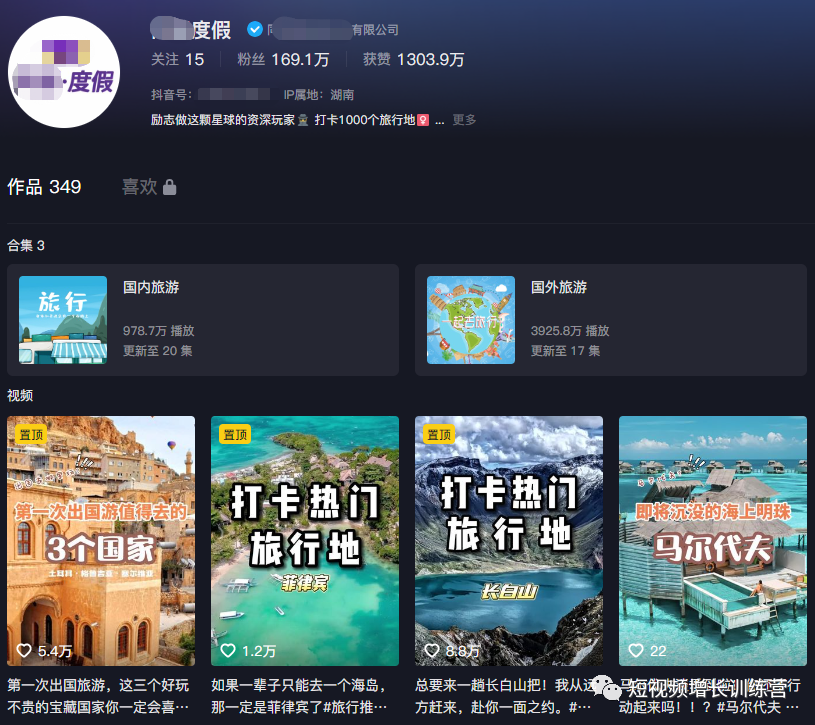
Task: Click heart icon on 长白山 video
Action: point(432,651)
